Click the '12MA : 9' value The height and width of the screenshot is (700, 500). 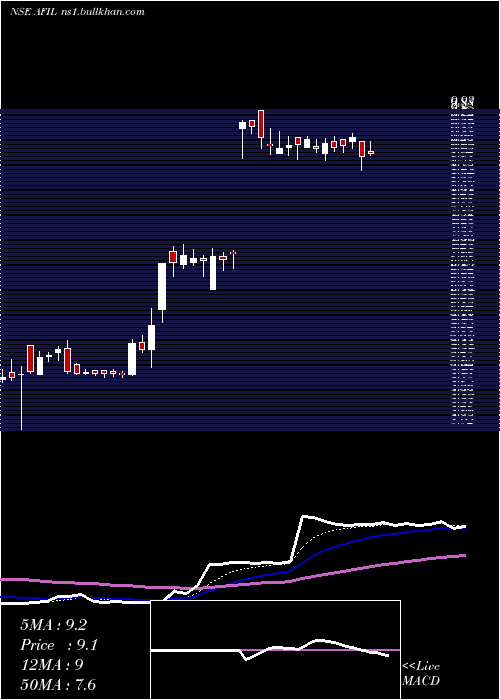[52, 665]
